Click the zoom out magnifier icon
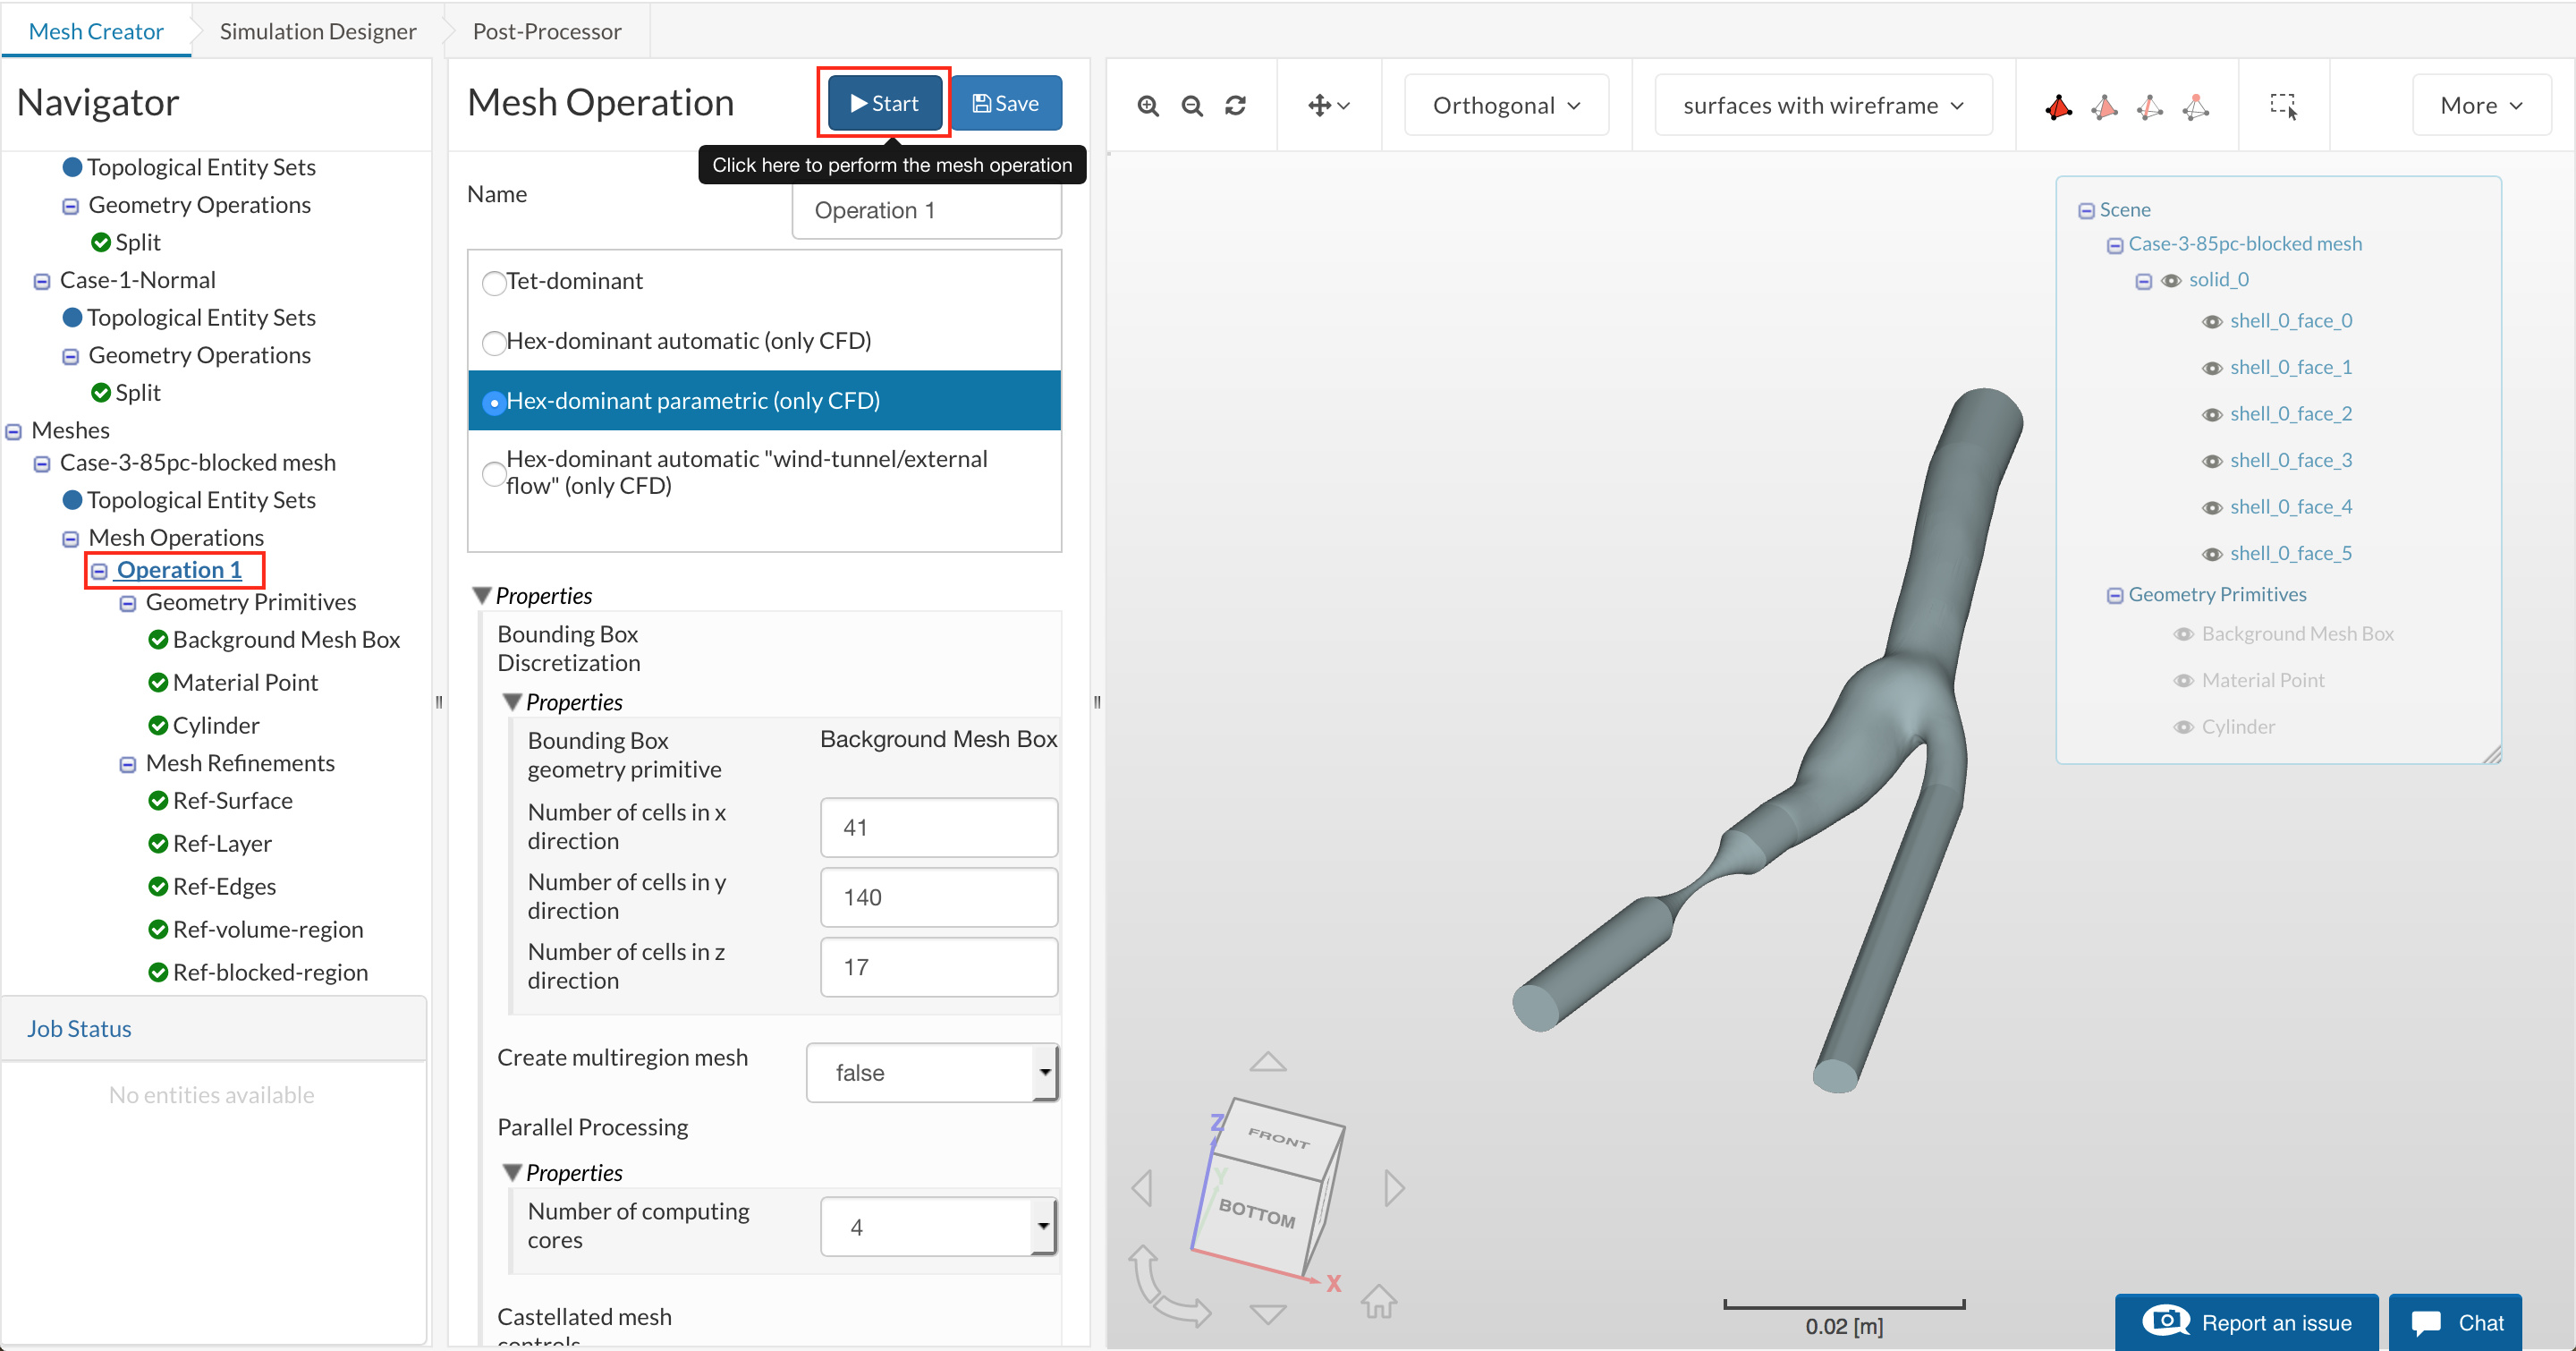2576x1351 pixels. (x=1192, y=105)
